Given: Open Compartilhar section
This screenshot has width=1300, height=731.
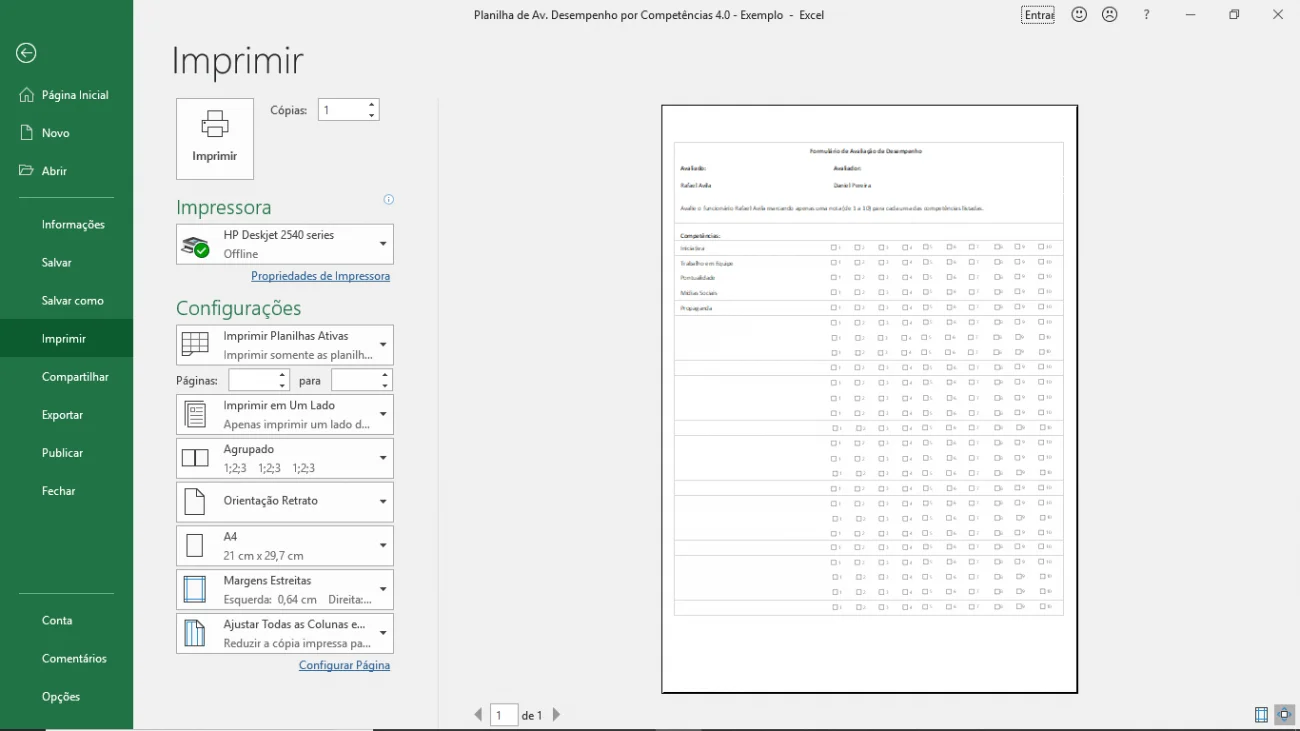Looking at the screenshot, I should pos(66,377).
